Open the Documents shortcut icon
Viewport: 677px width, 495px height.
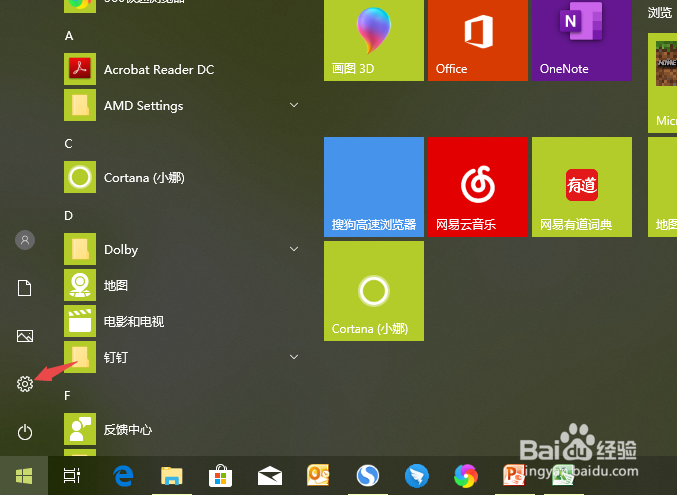point(25,288)
